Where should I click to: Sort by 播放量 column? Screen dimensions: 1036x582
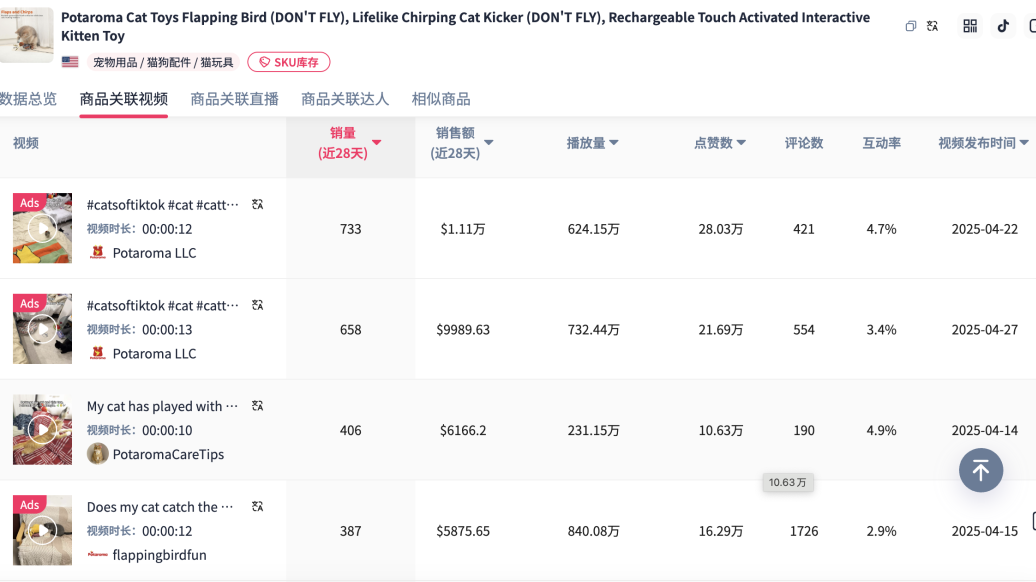592,143
